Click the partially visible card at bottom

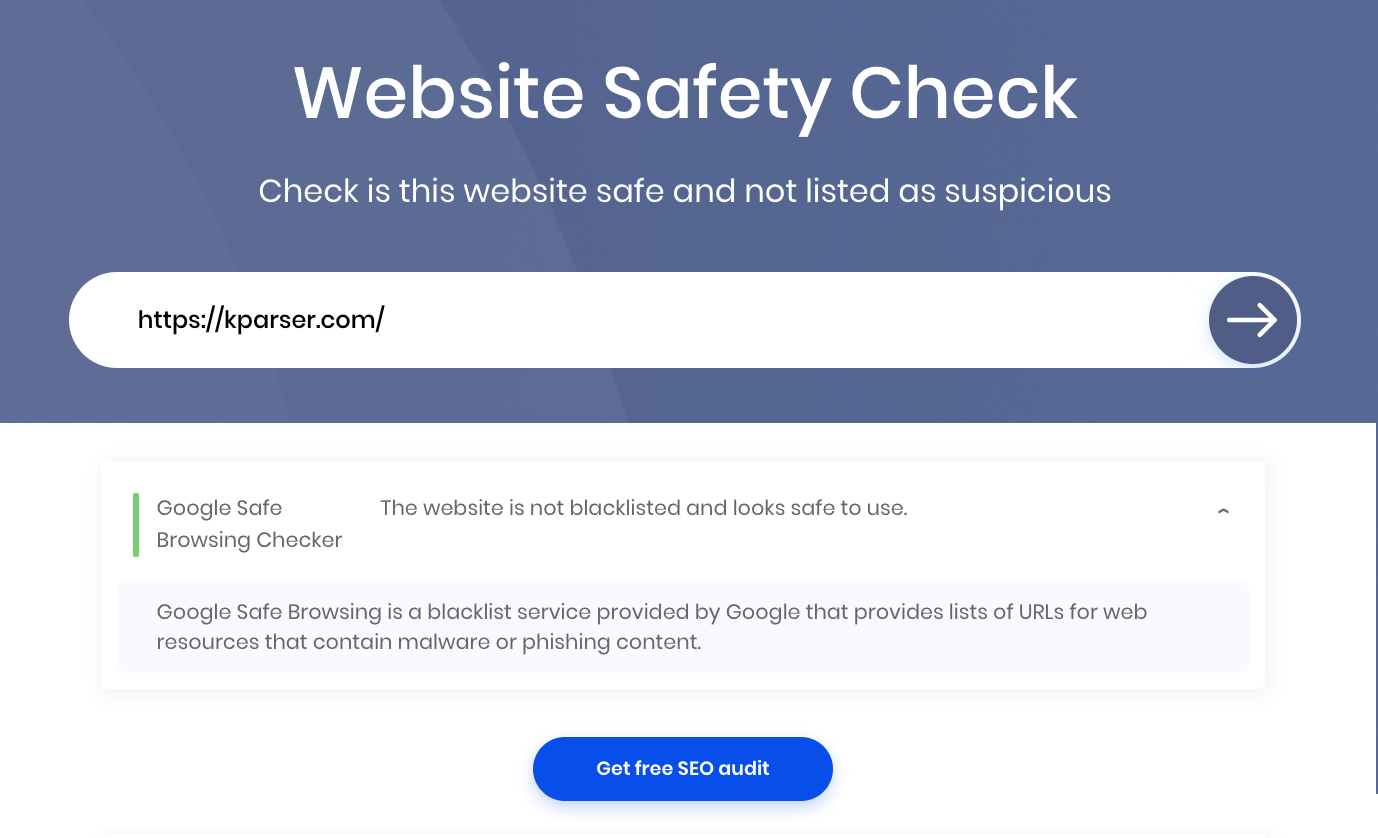tap(683, 833)
